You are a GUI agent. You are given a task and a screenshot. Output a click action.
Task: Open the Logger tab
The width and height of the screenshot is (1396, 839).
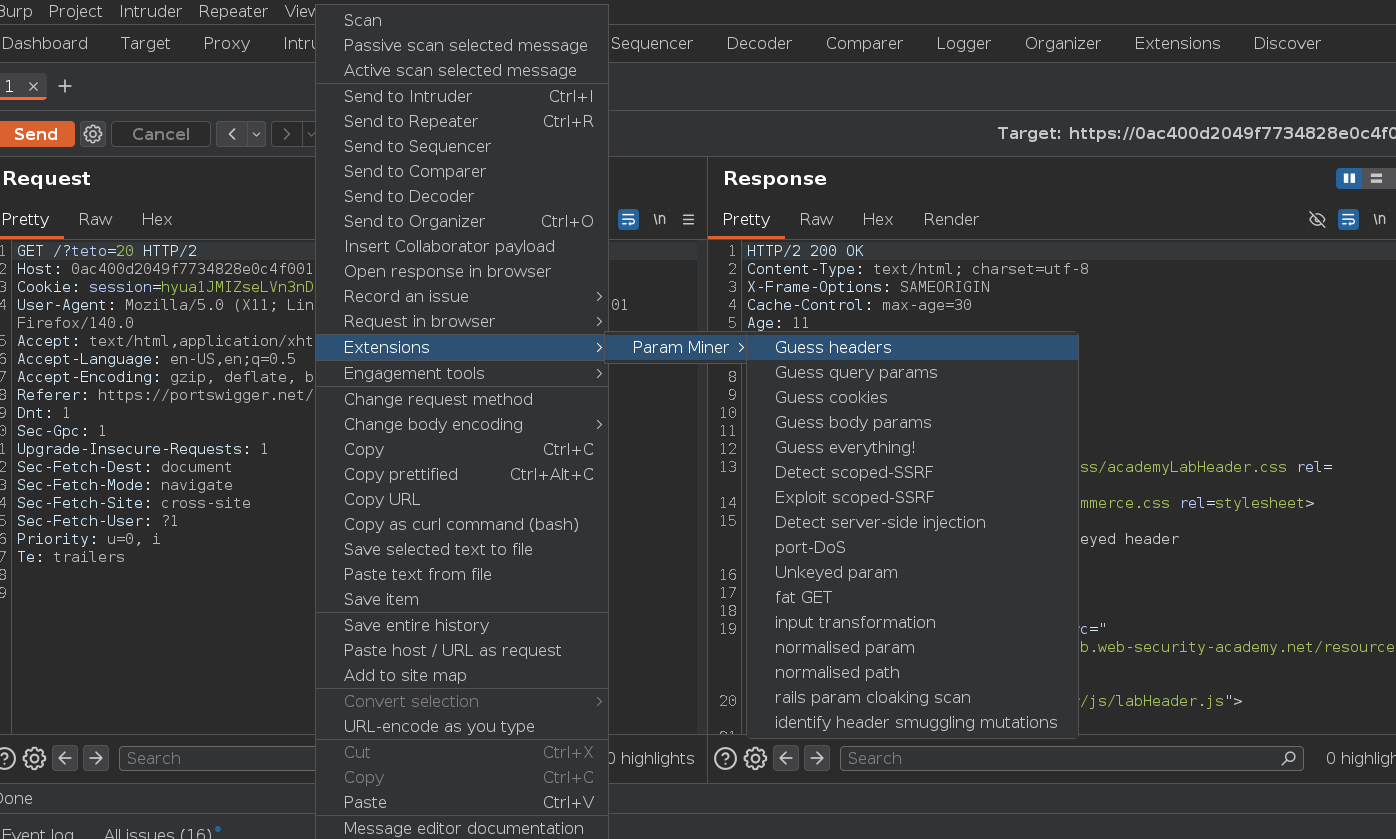[964, 43]
